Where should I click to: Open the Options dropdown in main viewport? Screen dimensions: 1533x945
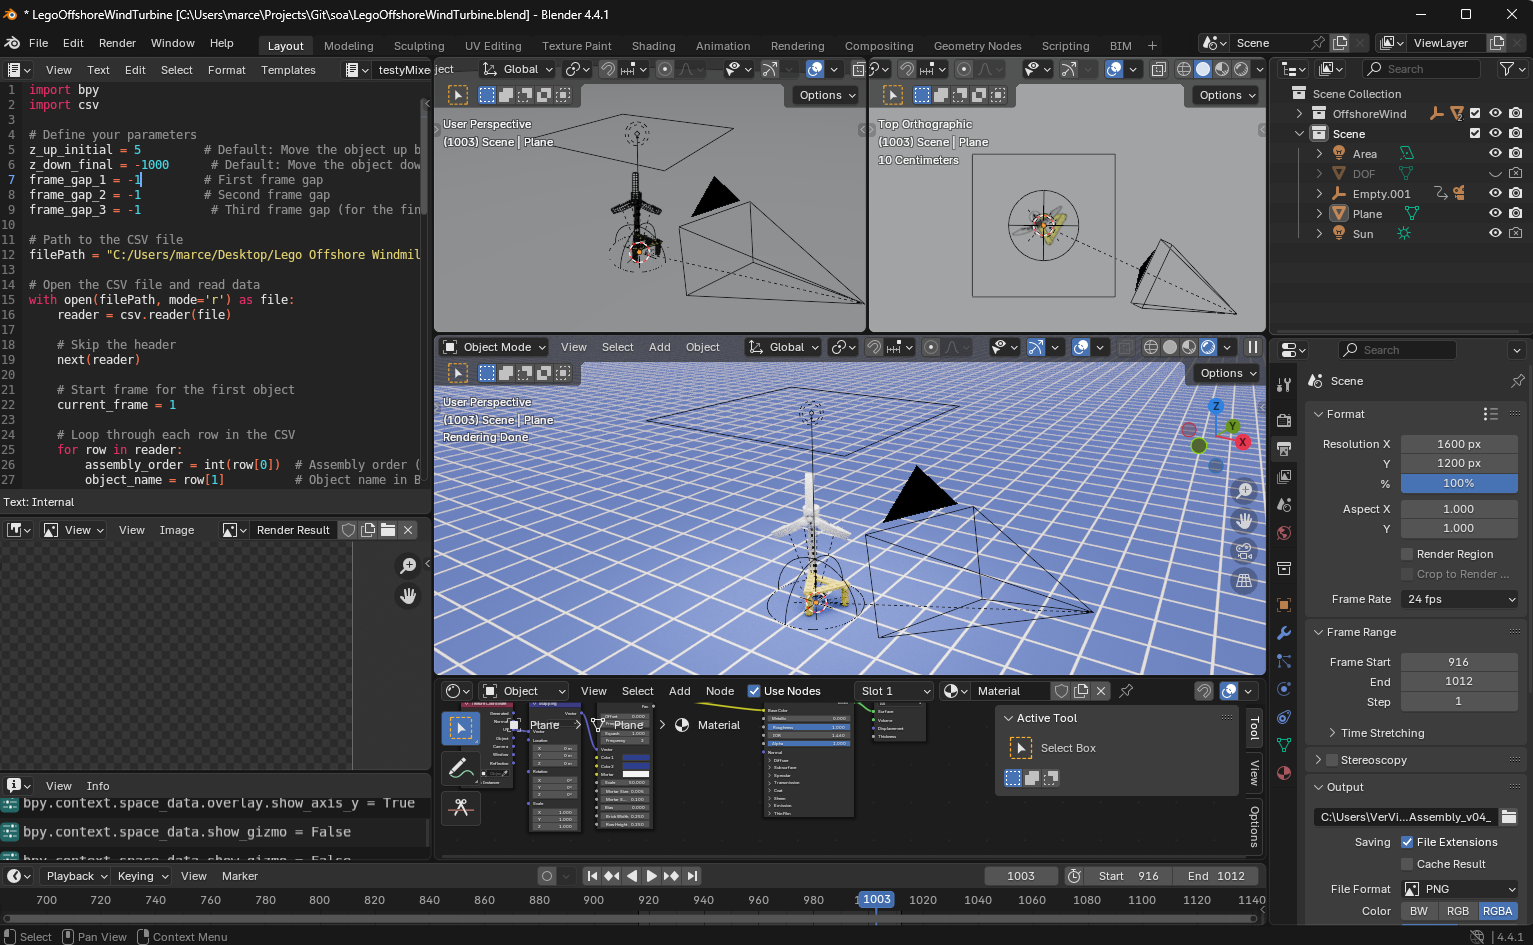coord(1227,373)
